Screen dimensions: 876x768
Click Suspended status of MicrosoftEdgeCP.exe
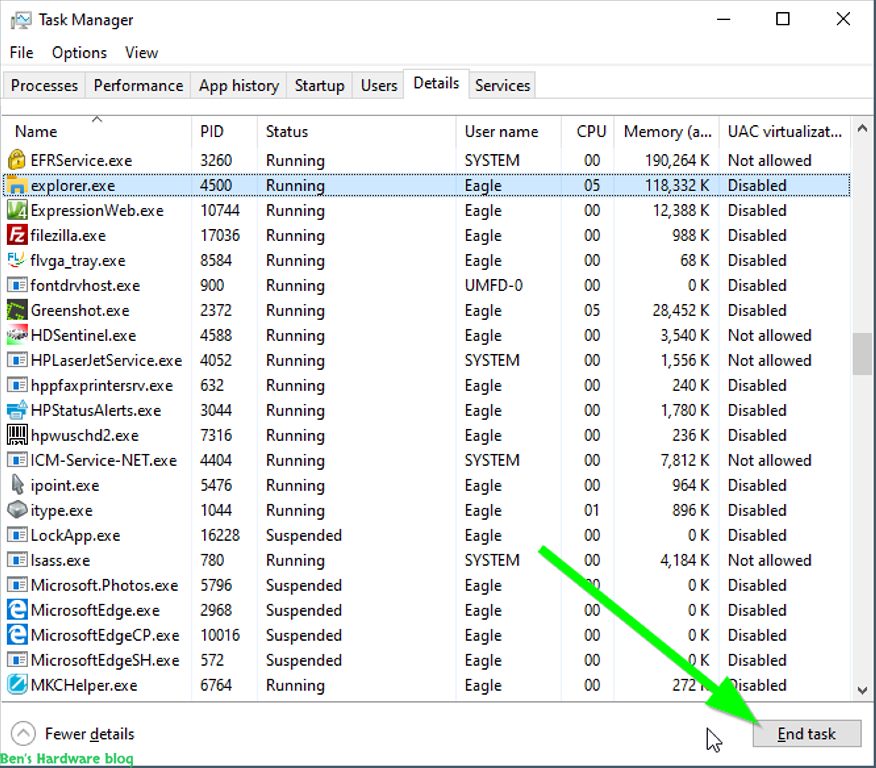click(303, 635)
